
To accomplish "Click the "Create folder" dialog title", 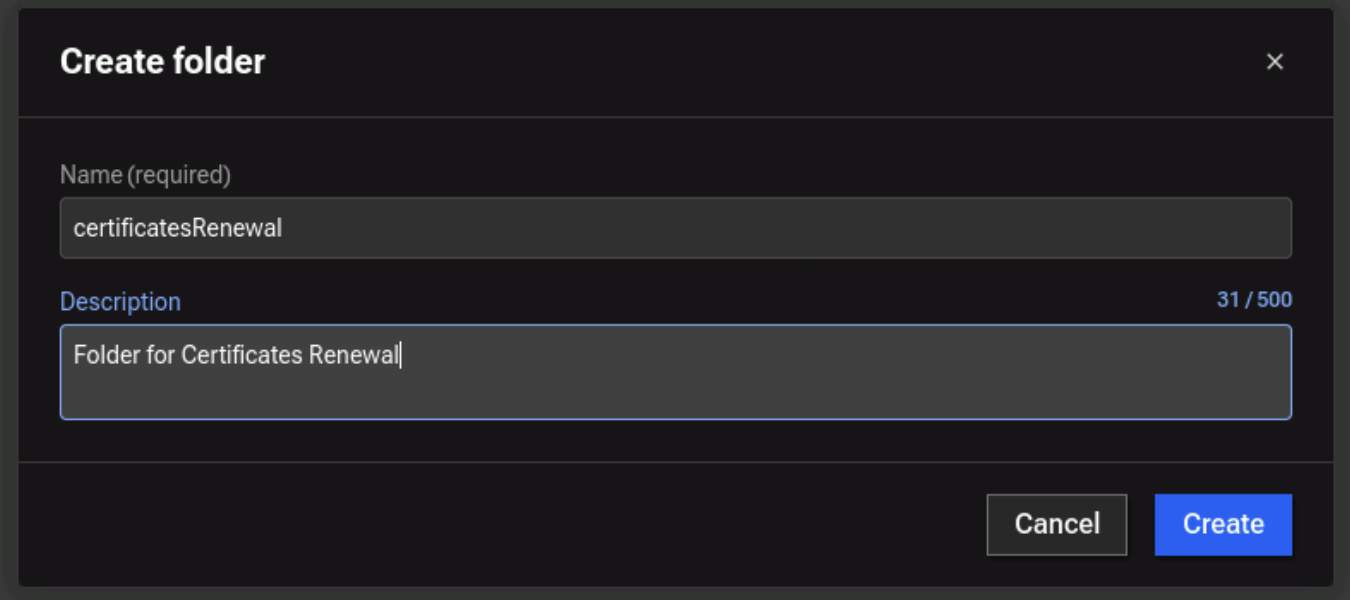I will click(162, 62).
